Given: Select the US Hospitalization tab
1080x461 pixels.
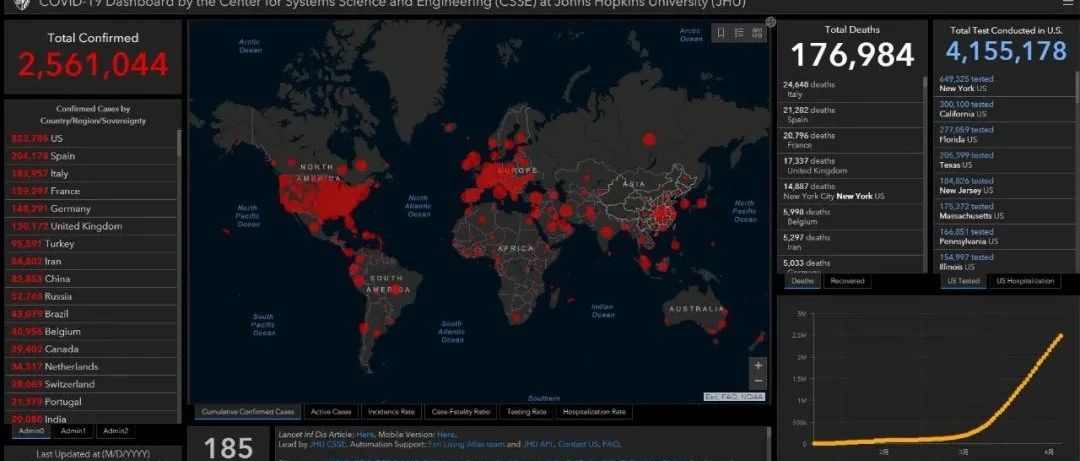Looking at the screenshot, I should pos(1025,281).
